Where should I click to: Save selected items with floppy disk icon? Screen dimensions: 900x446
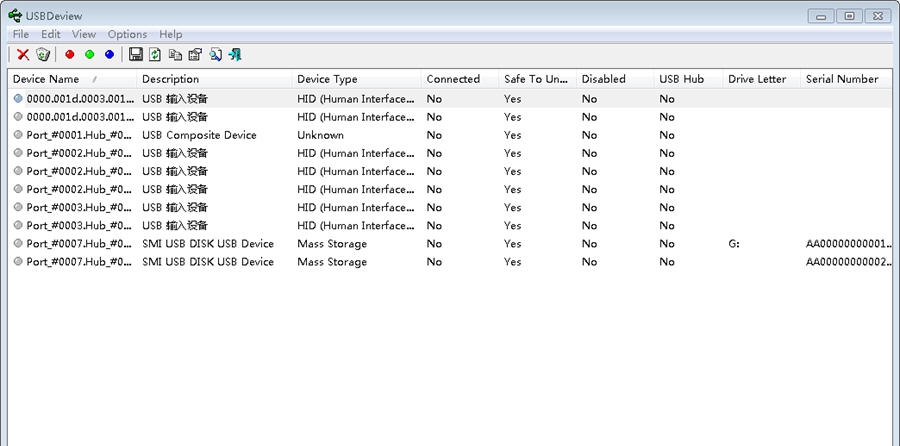[135, 55]
